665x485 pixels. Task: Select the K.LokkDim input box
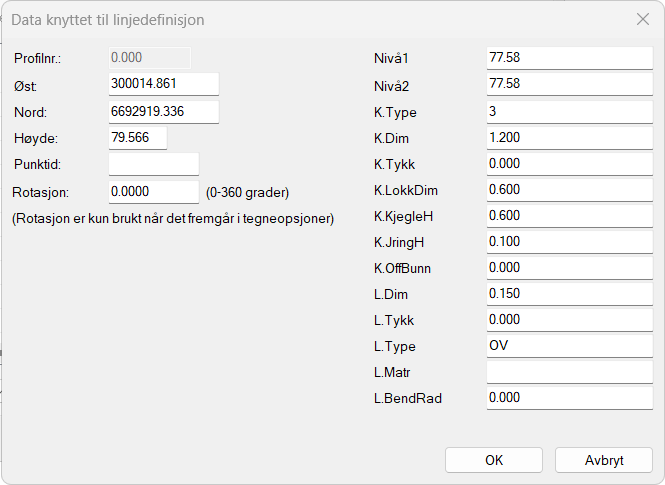click(569, 189)
